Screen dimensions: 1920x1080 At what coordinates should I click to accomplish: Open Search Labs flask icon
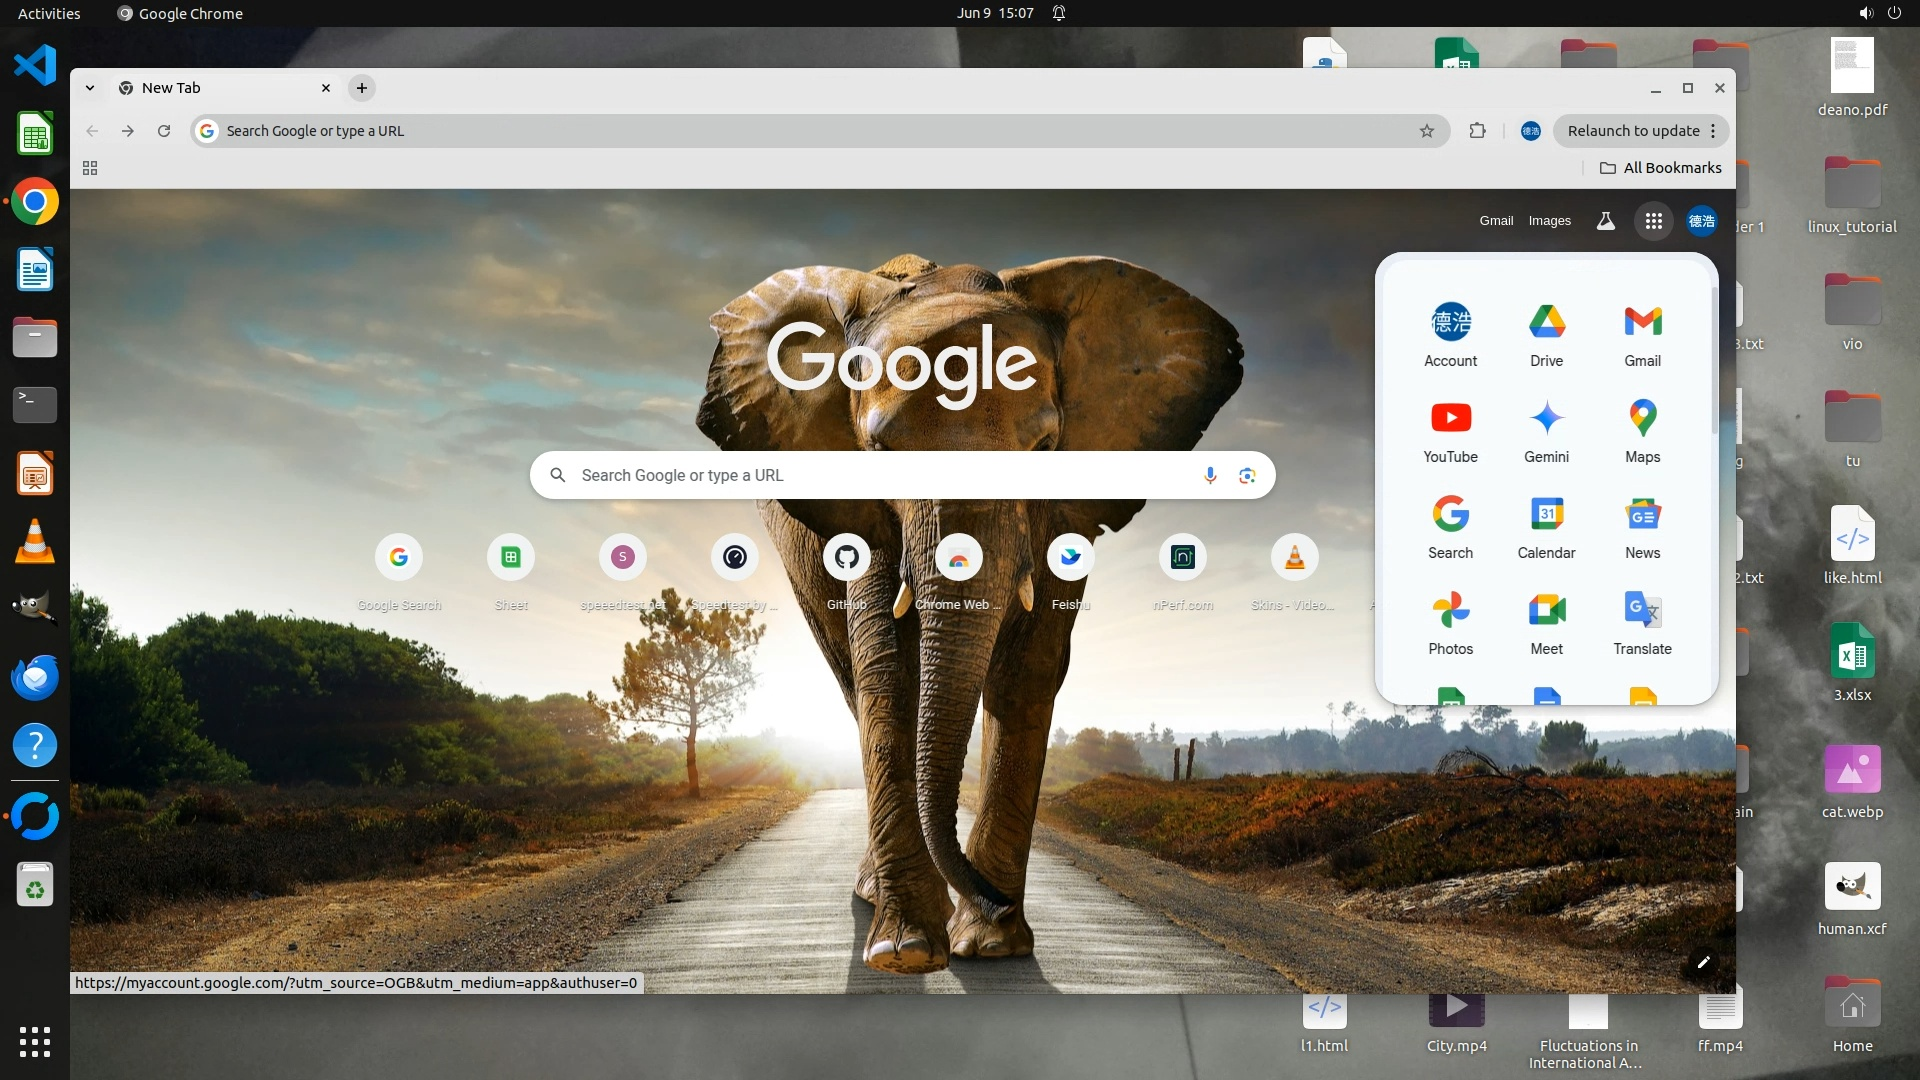(1605, 221)
